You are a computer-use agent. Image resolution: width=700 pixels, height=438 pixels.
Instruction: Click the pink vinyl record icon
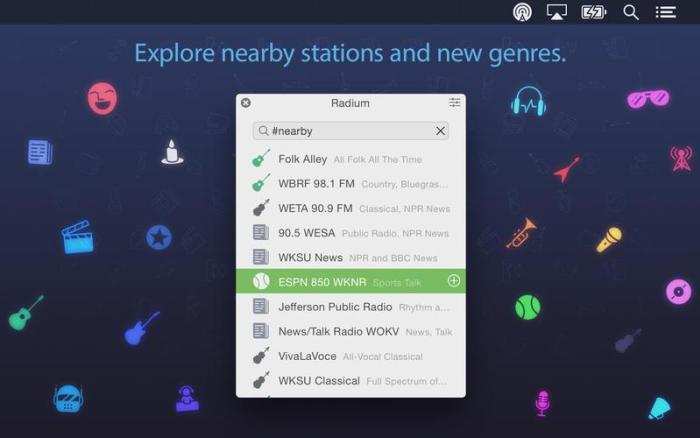tap(679, 292)
